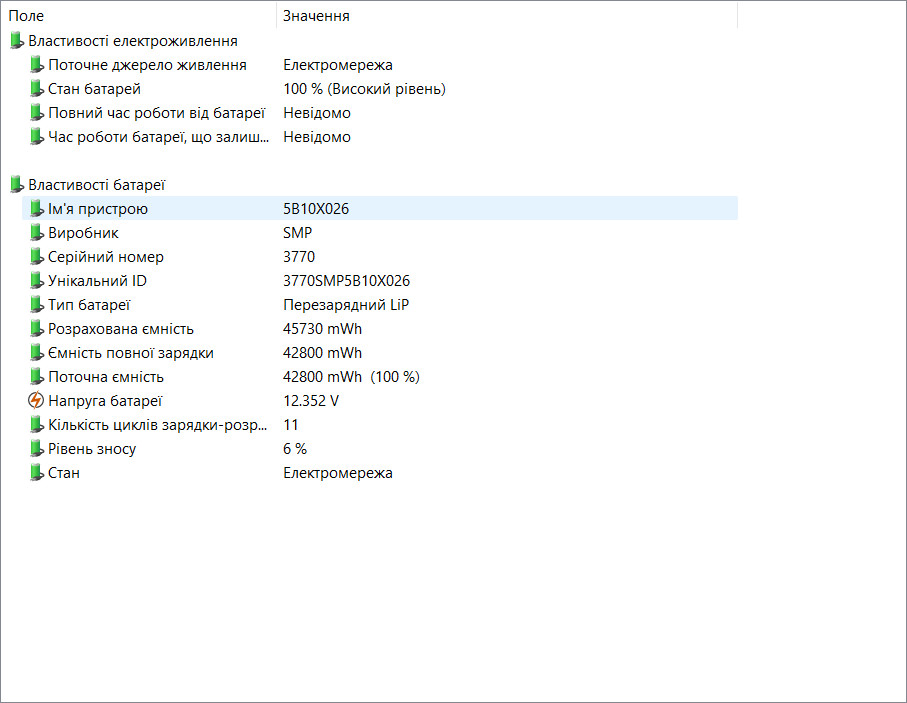Image resolution: width=907 pixels, height=703 pixels.
Task: Click value '100 % (Високий рівень)'
Action: click(364, 89)
